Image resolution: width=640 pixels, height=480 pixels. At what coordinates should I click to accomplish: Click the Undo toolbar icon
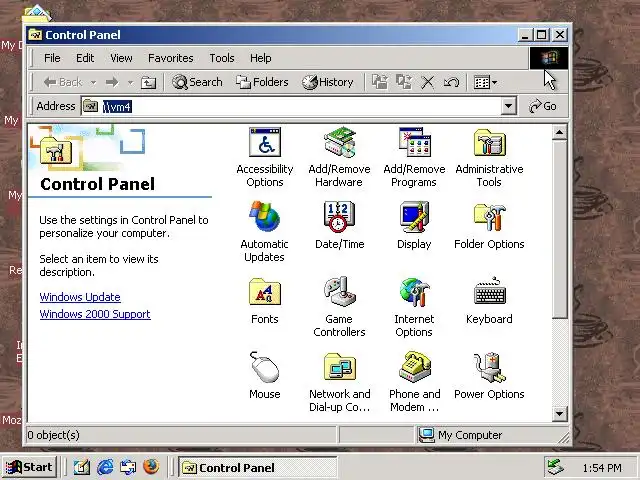click(x=451, y=82)
